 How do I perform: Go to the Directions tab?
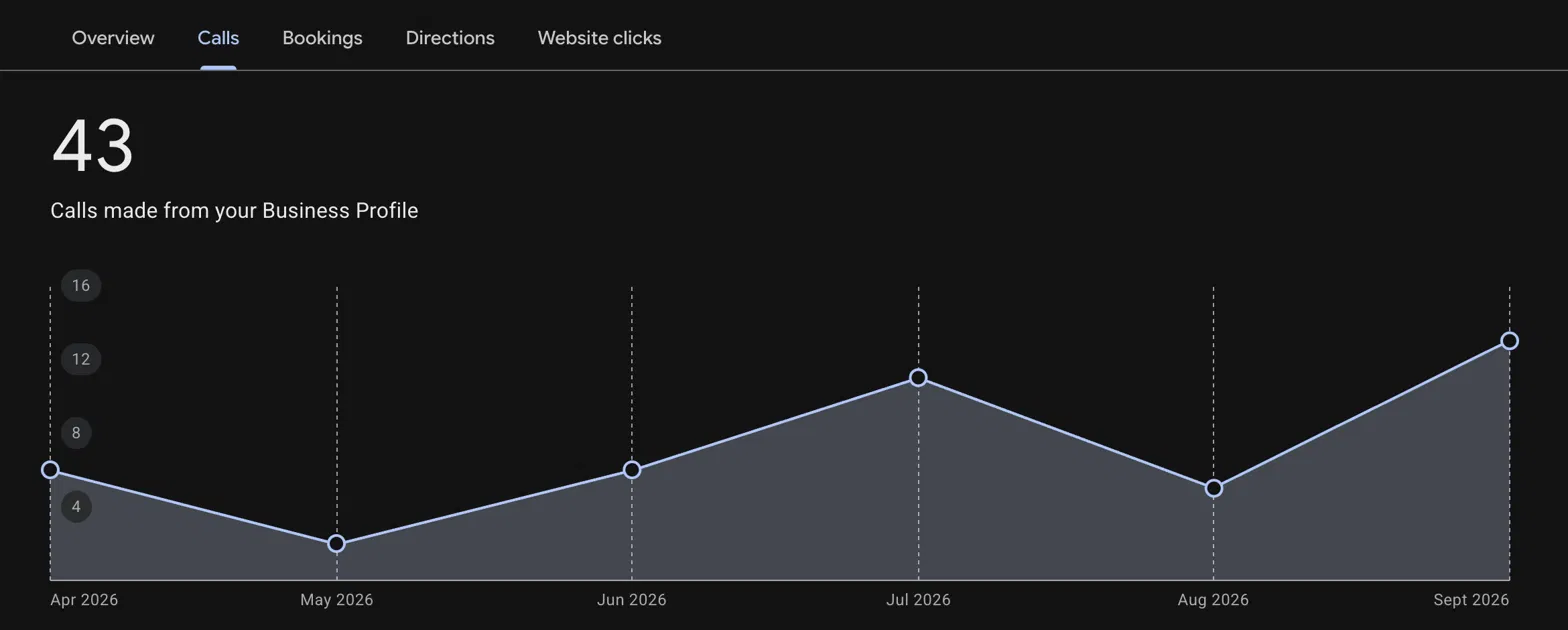tap(450, 38)
